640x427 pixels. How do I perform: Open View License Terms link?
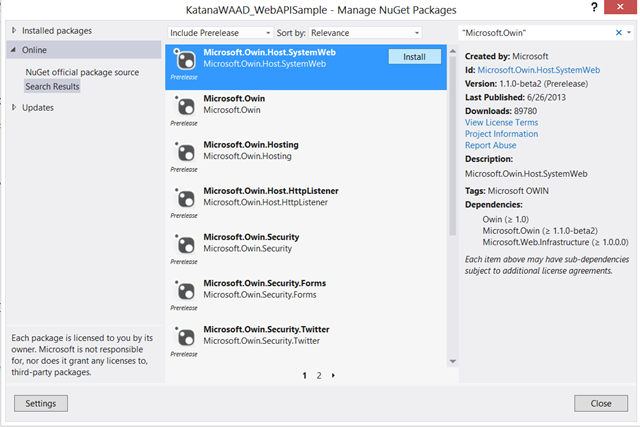click(501, 122)
